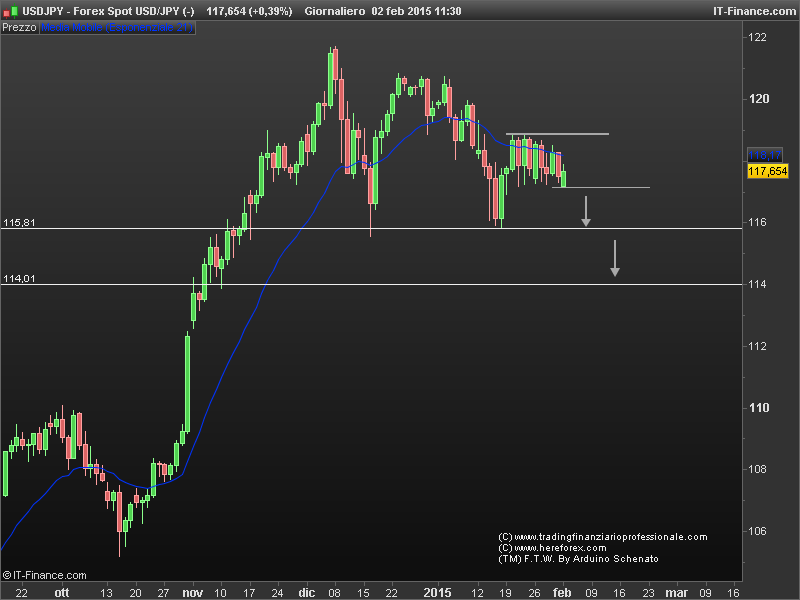Select the Media Mobile (Esponenziale 21) label
Viewport: 800px width, 600px height.
pyautogui.click(x=117, y=28)
